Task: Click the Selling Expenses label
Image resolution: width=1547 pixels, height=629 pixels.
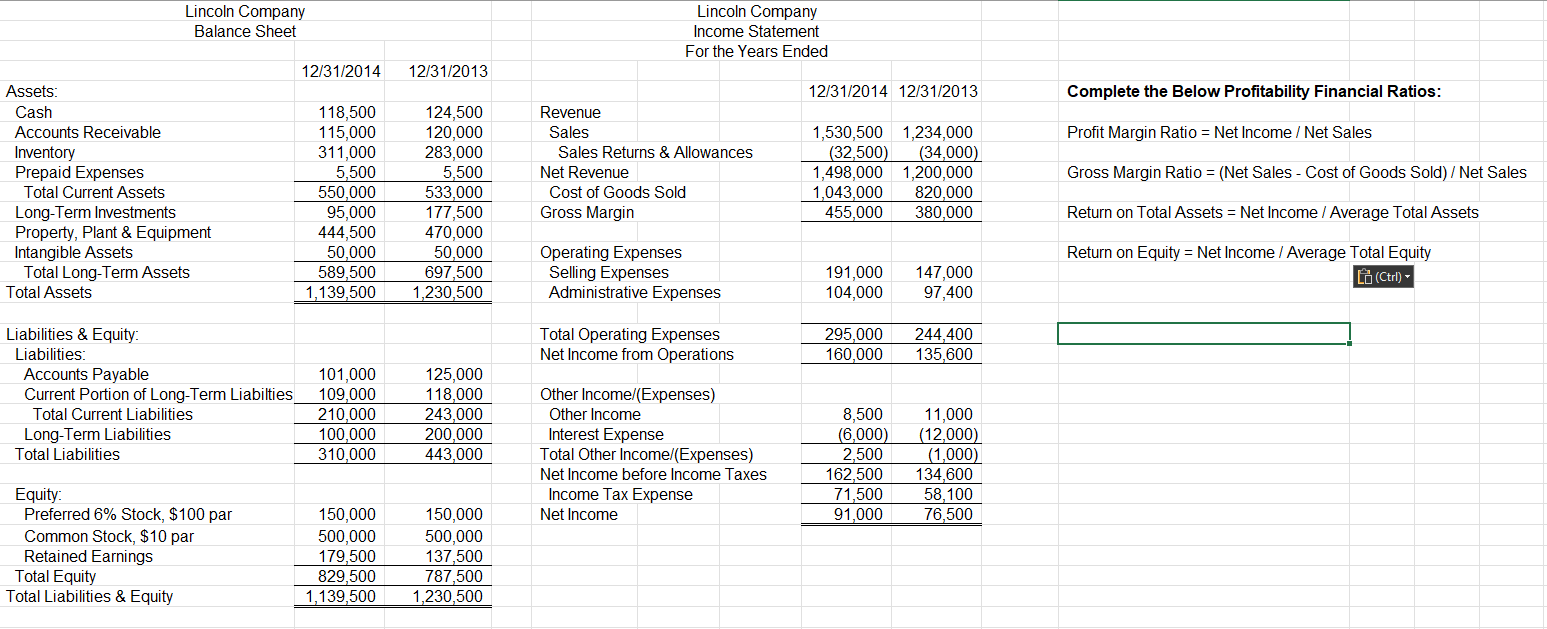Action: tap(609, 272)
